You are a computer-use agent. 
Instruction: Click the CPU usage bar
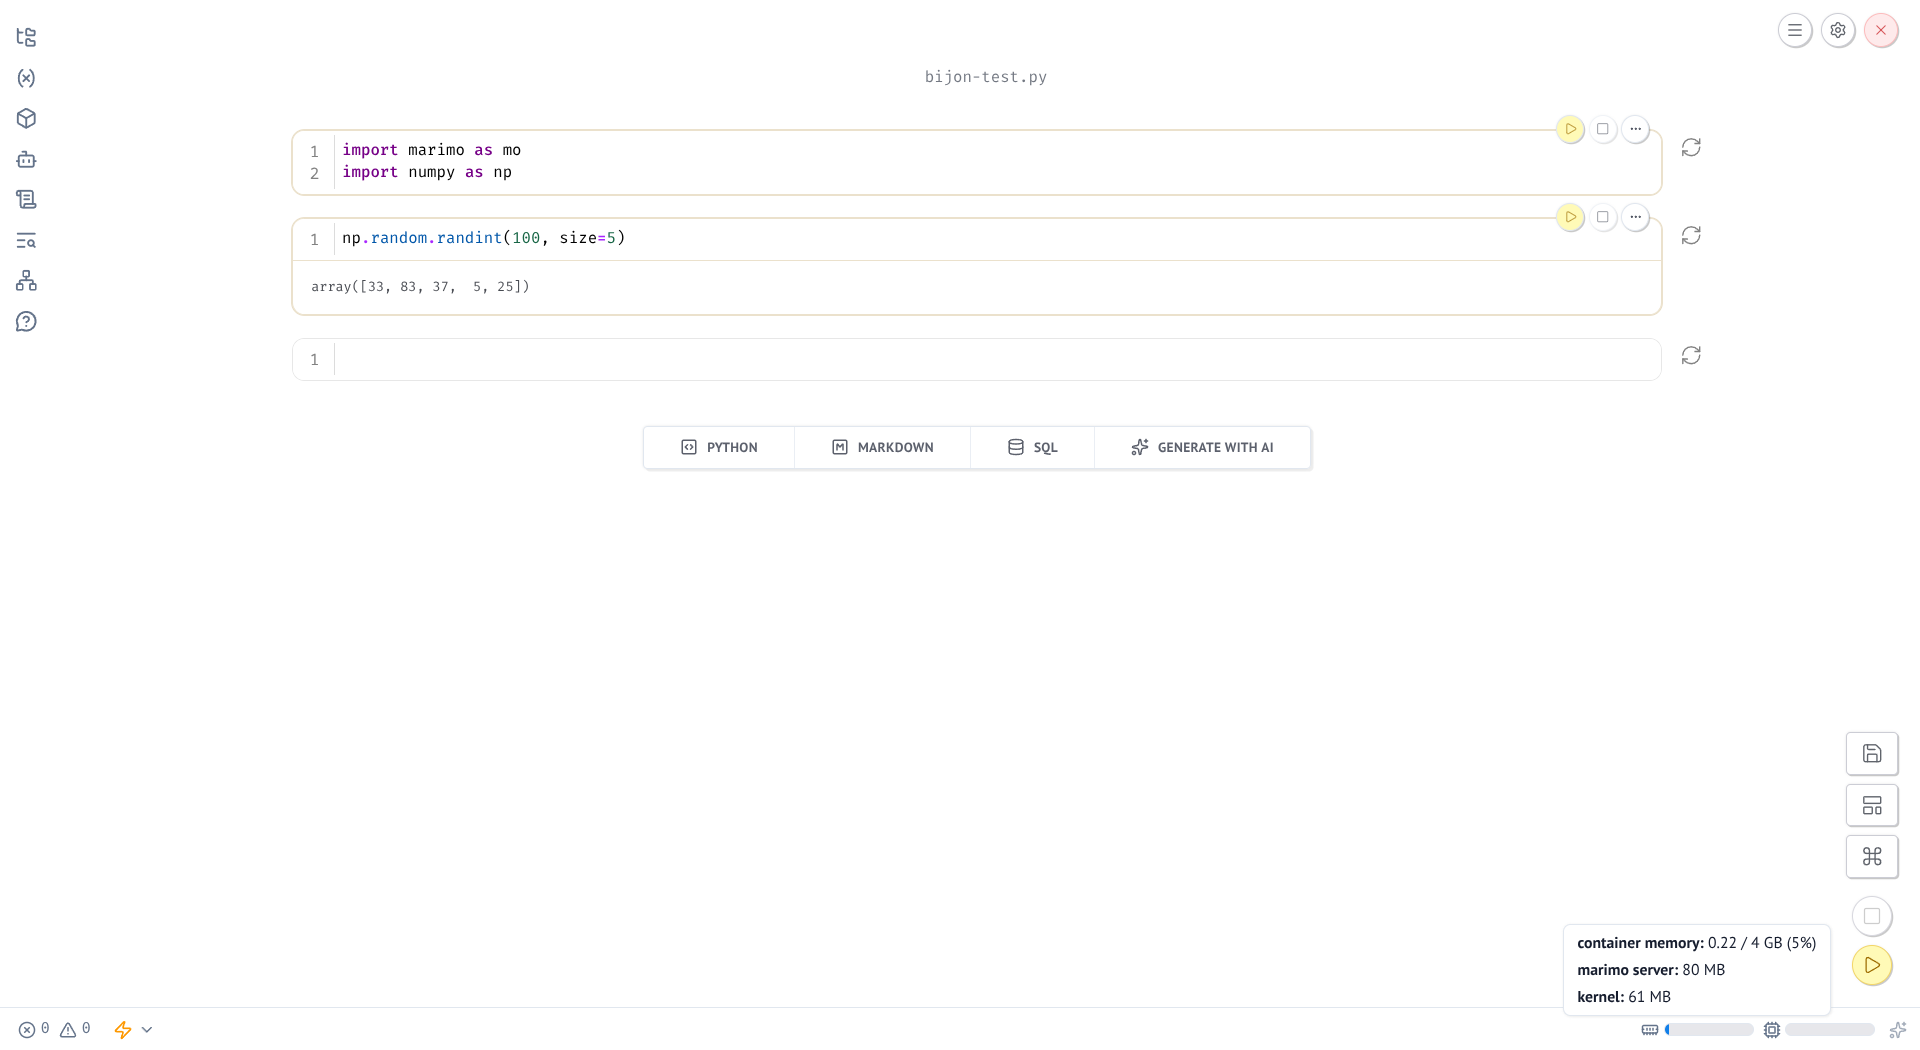[x=1830, y=1029]
